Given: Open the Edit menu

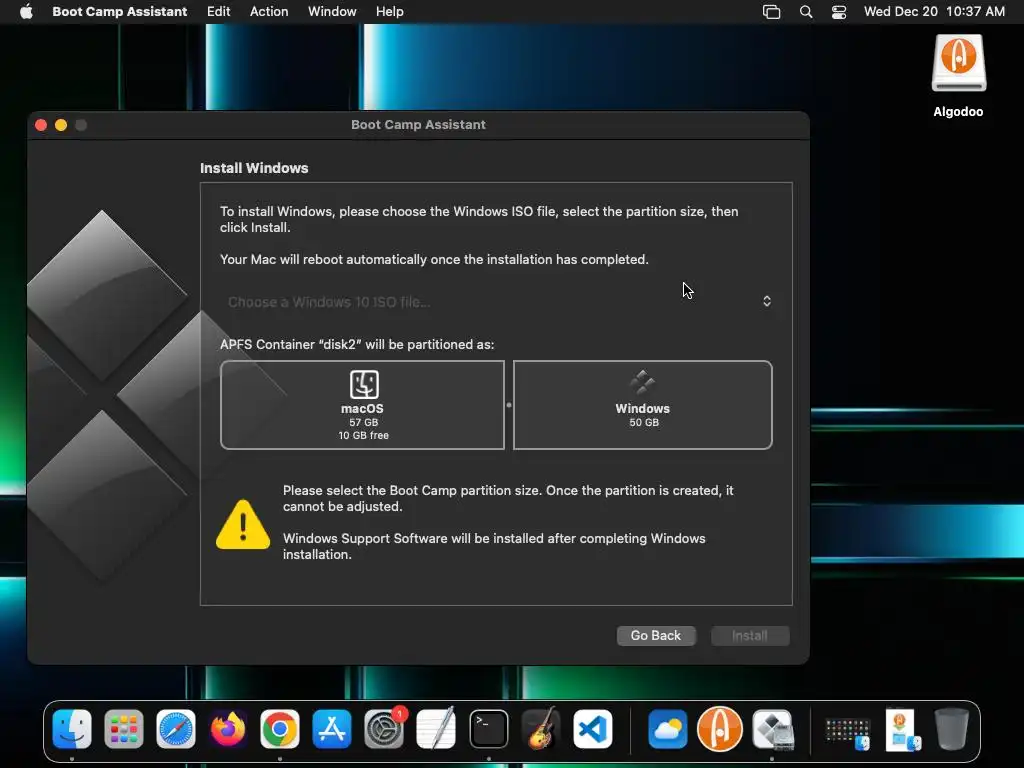Looking at the screenshot, I should [218, 11].
